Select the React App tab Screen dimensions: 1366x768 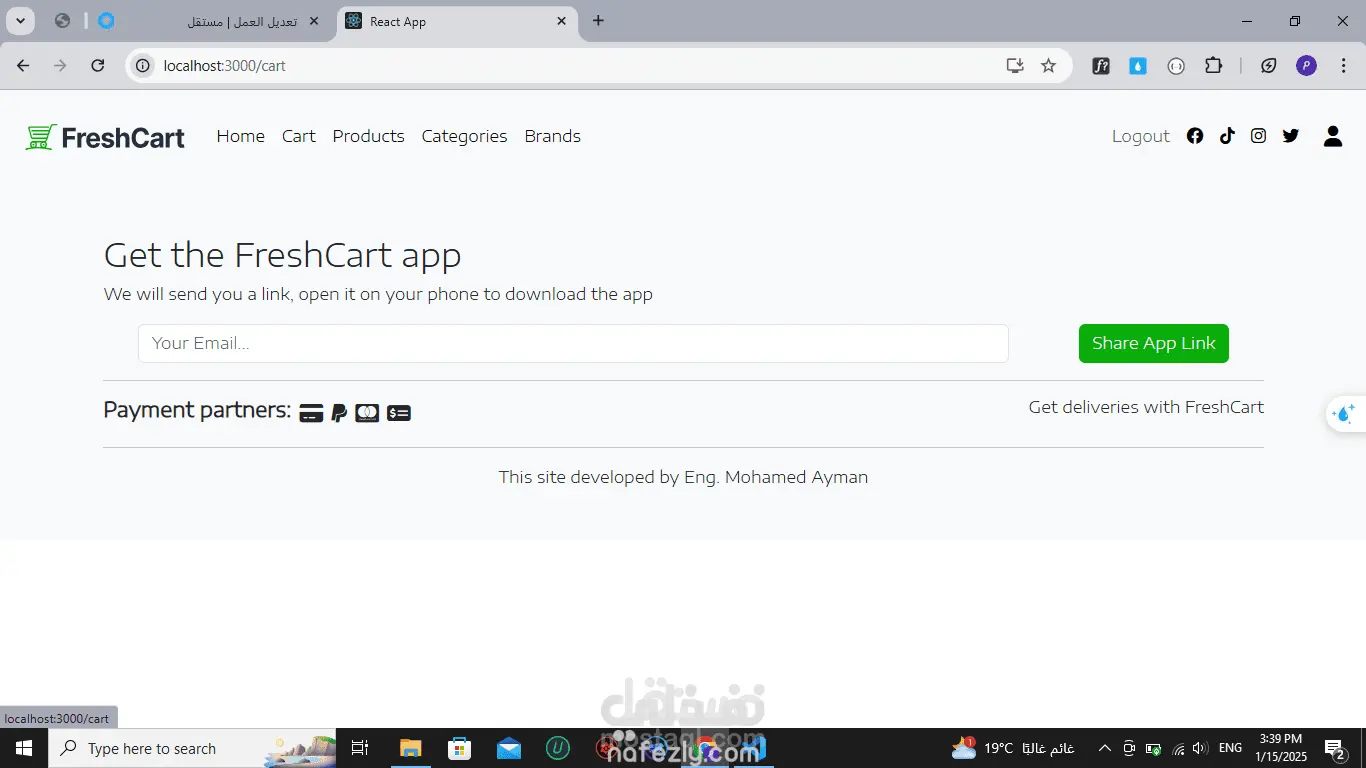coord(456,21)
